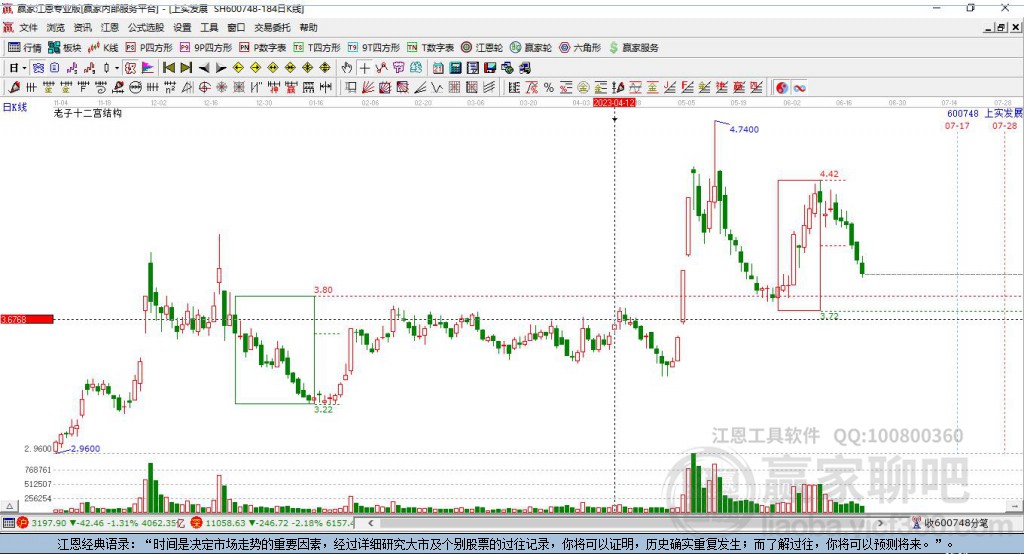Click the black right arrow icon
This screenshot has height=554, width=1024.
[x=221, y=68]
